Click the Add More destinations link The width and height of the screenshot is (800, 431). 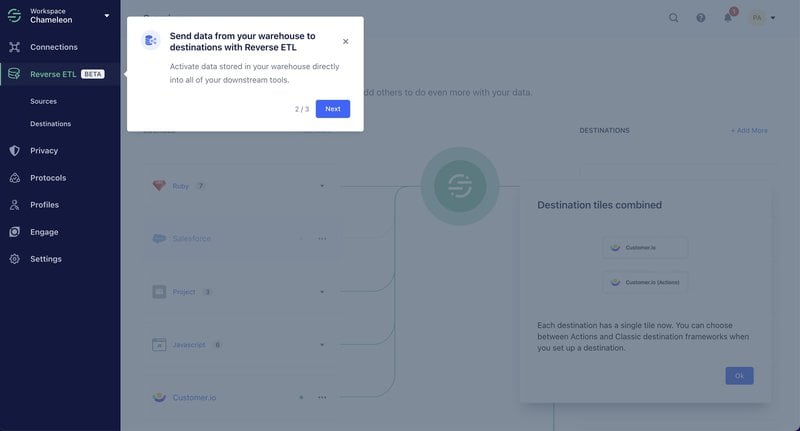click(749, 130)
